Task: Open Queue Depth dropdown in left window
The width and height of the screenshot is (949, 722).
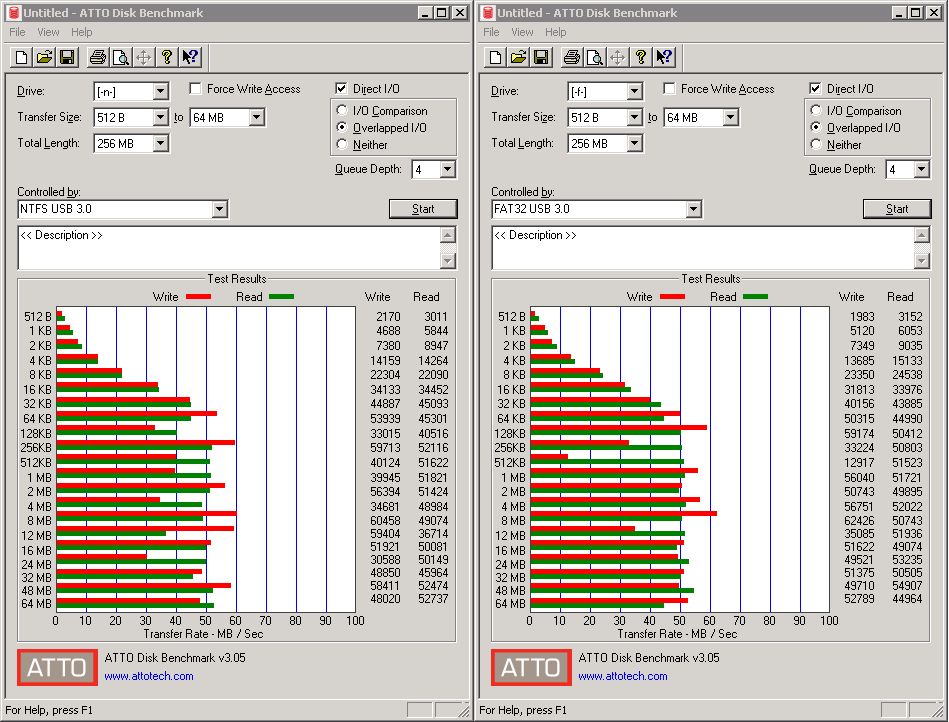Action: pos(447,169)
